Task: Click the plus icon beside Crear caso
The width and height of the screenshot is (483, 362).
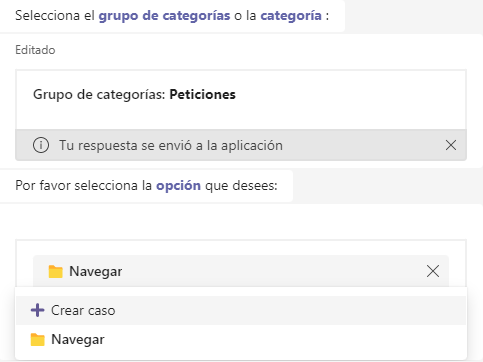Action: tap(37, 310)
